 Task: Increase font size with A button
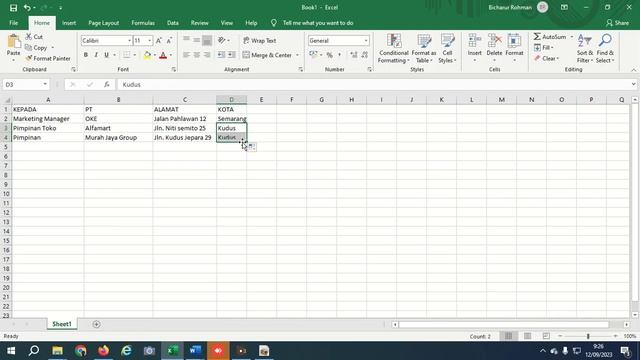(x=159, y=40)
